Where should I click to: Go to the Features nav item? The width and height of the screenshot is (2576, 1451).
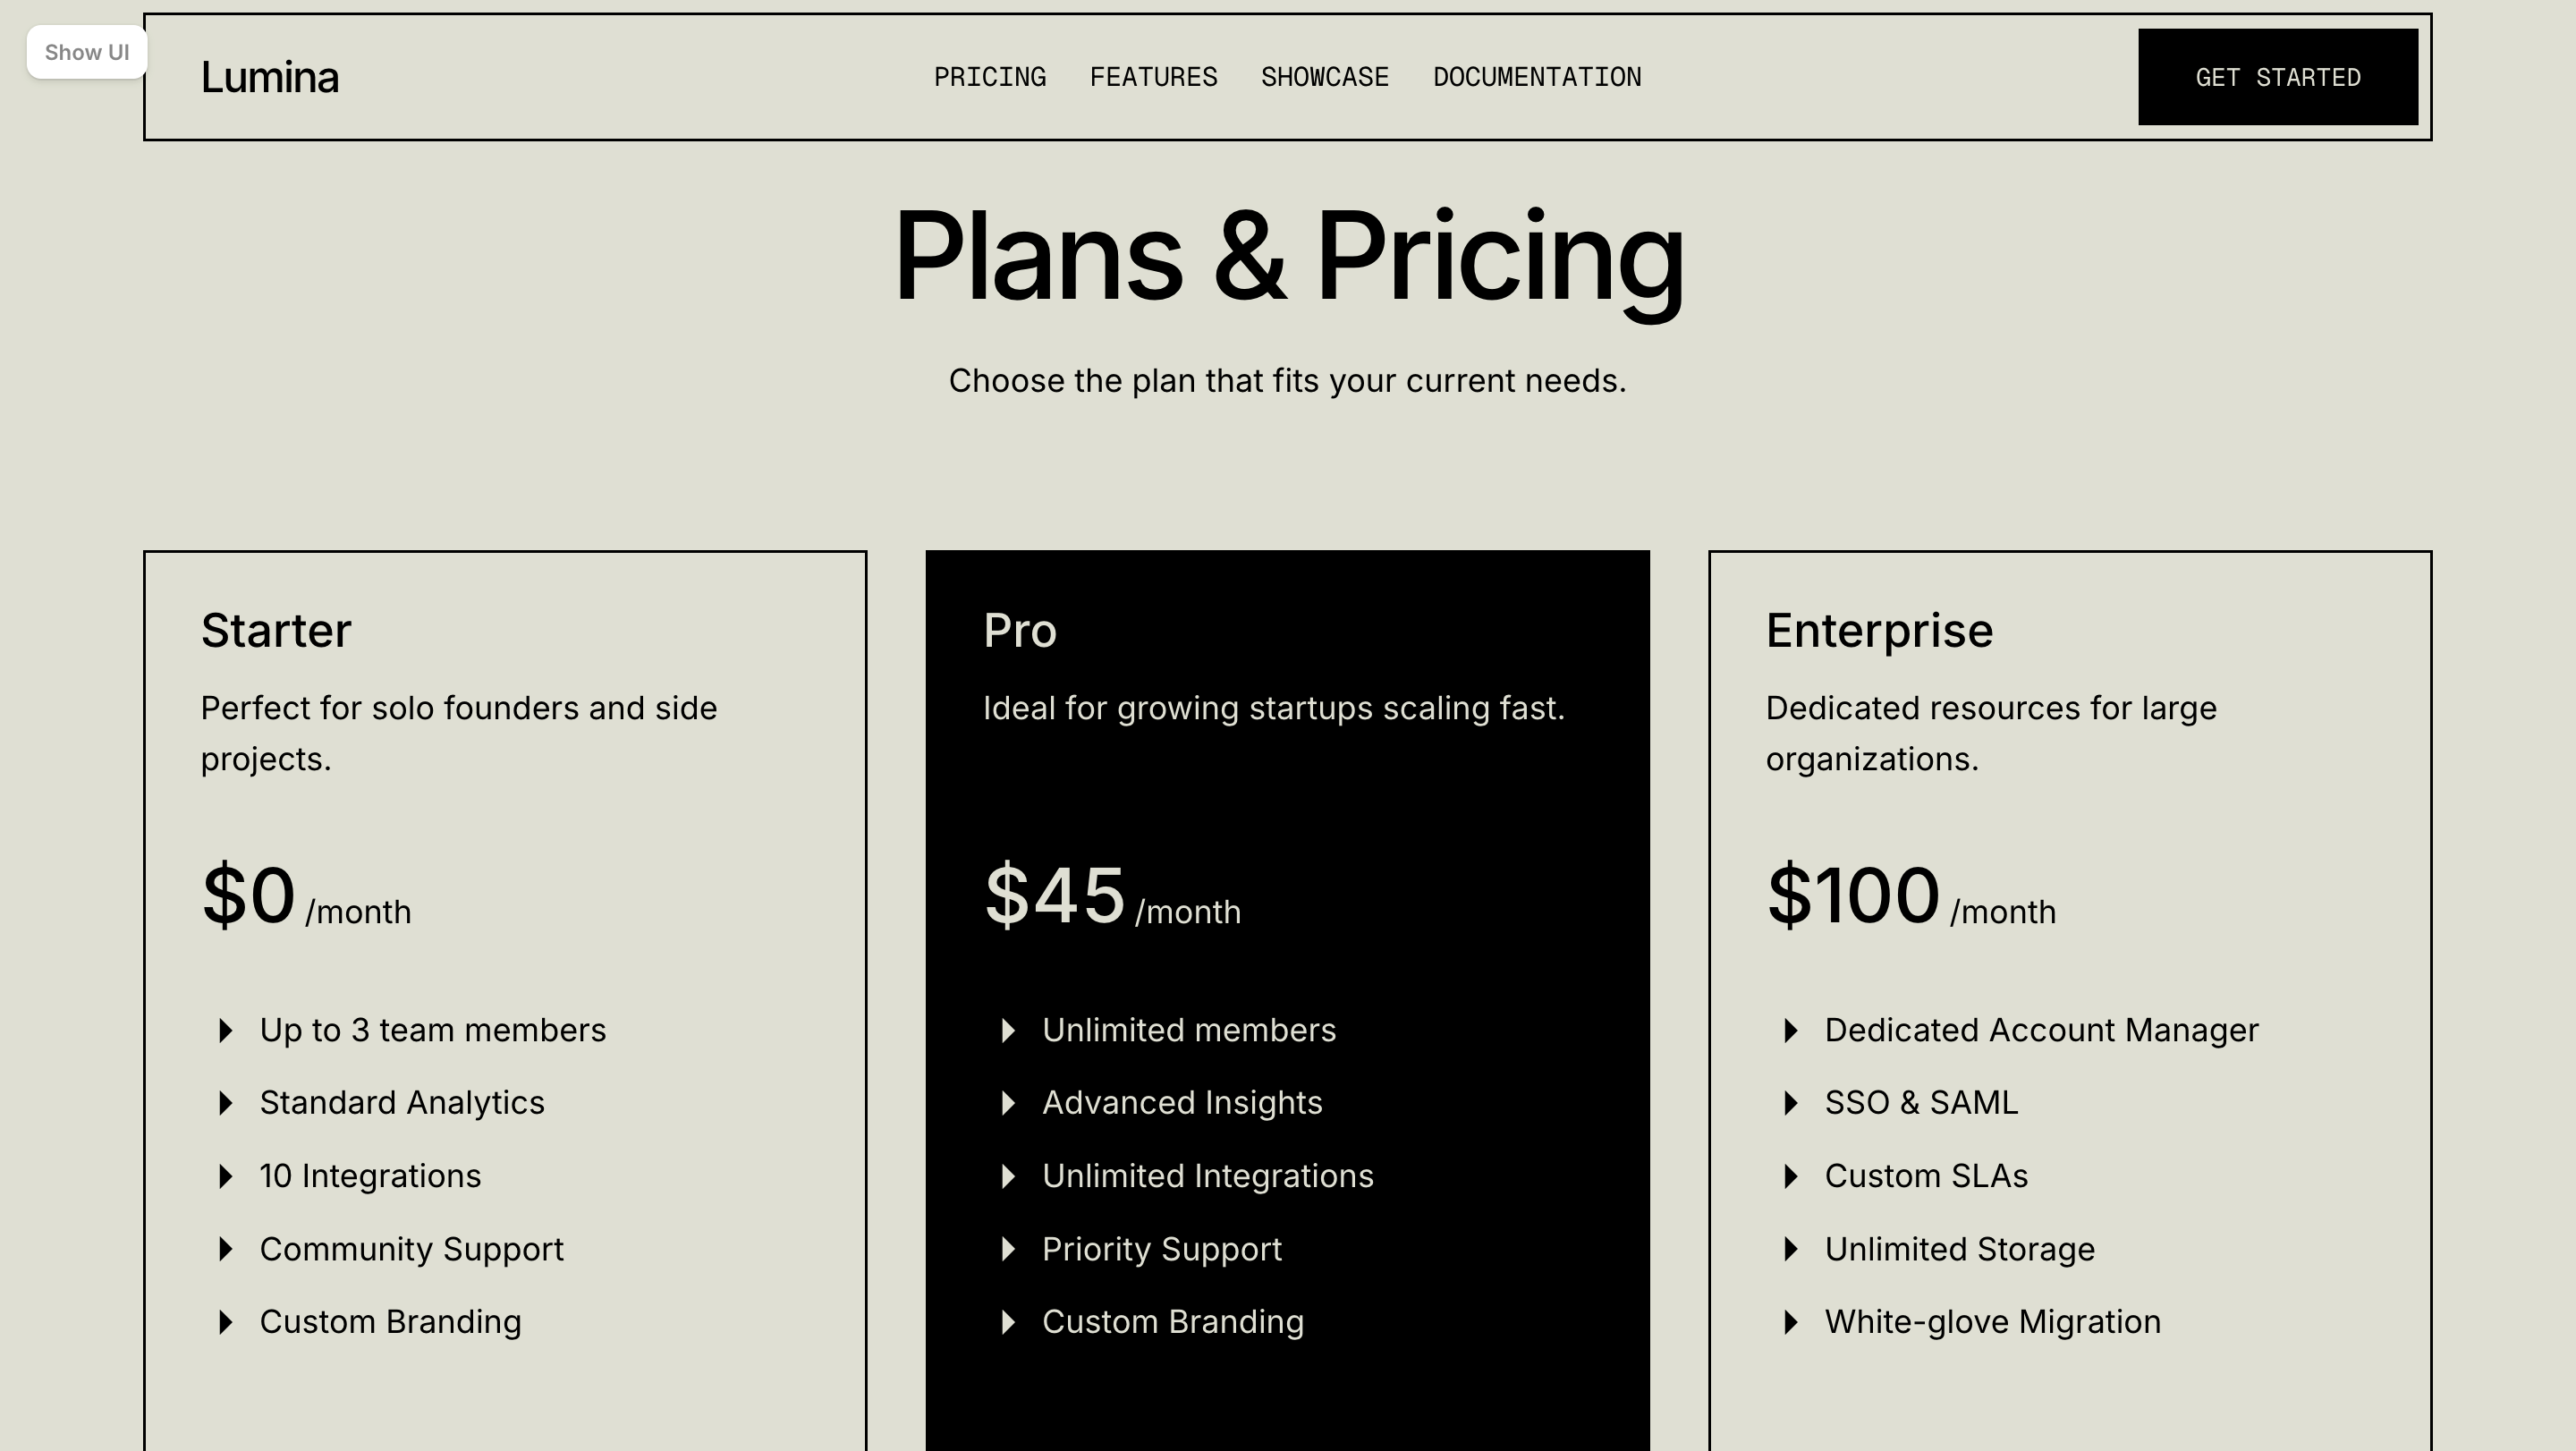(x=1153, y=77)
